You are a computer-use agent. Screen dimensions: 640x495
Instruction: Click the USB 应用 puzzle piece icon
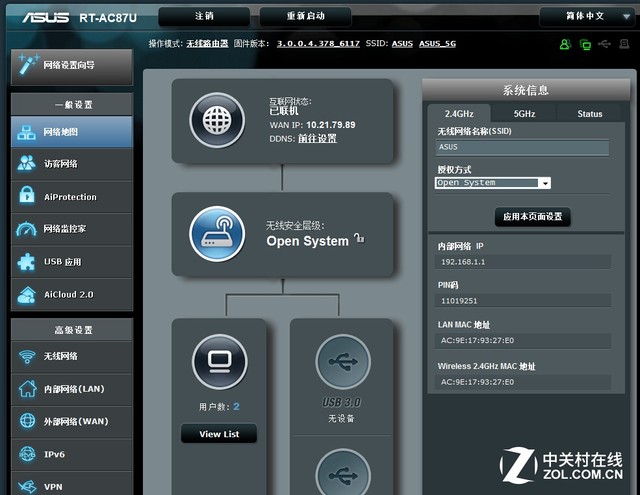(26, 262)
